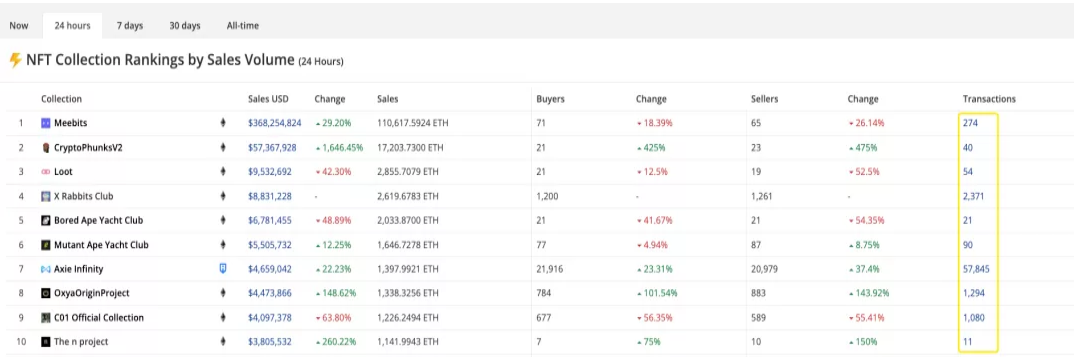Click the Buyers column header

pyautogui.click(x=550, y=99)
